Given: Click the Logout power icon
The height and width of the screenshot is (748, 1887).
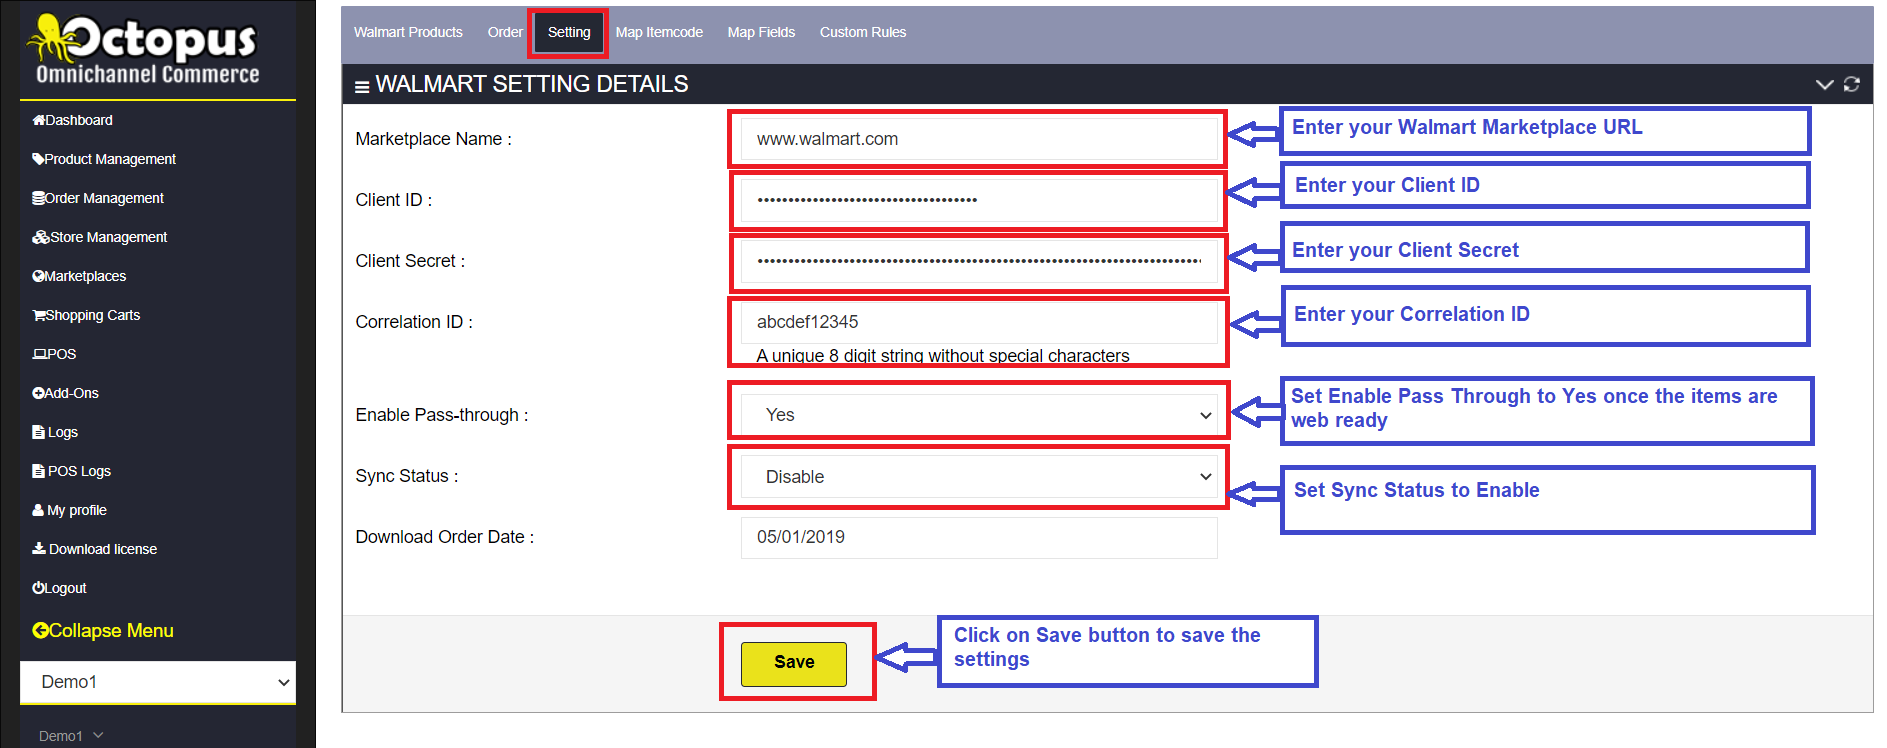Looking at the screenshot, I should point(38,588).
